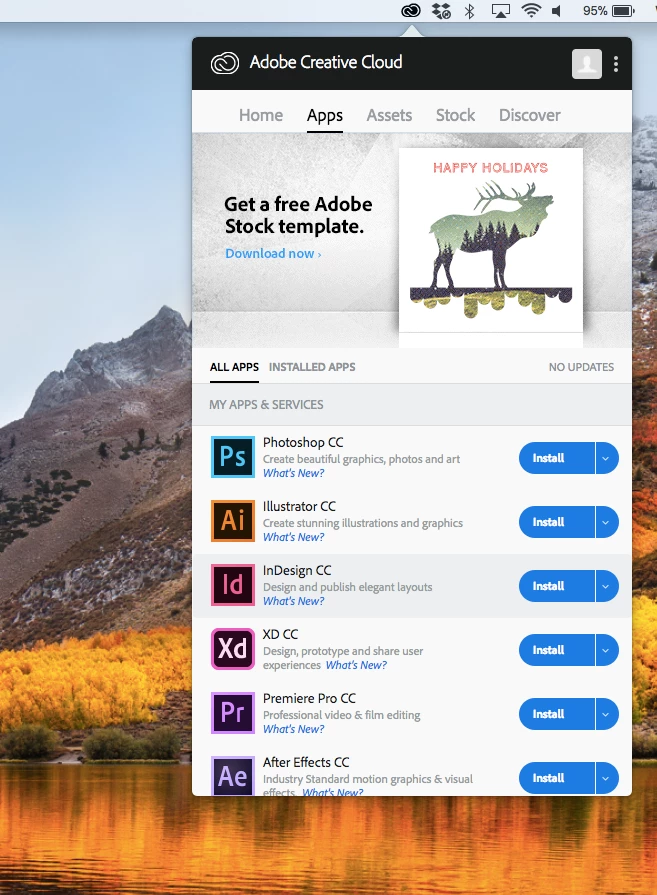Select the ALL APPS filter tab
This screenshot has width=657, height=895.
click(234, 367)
